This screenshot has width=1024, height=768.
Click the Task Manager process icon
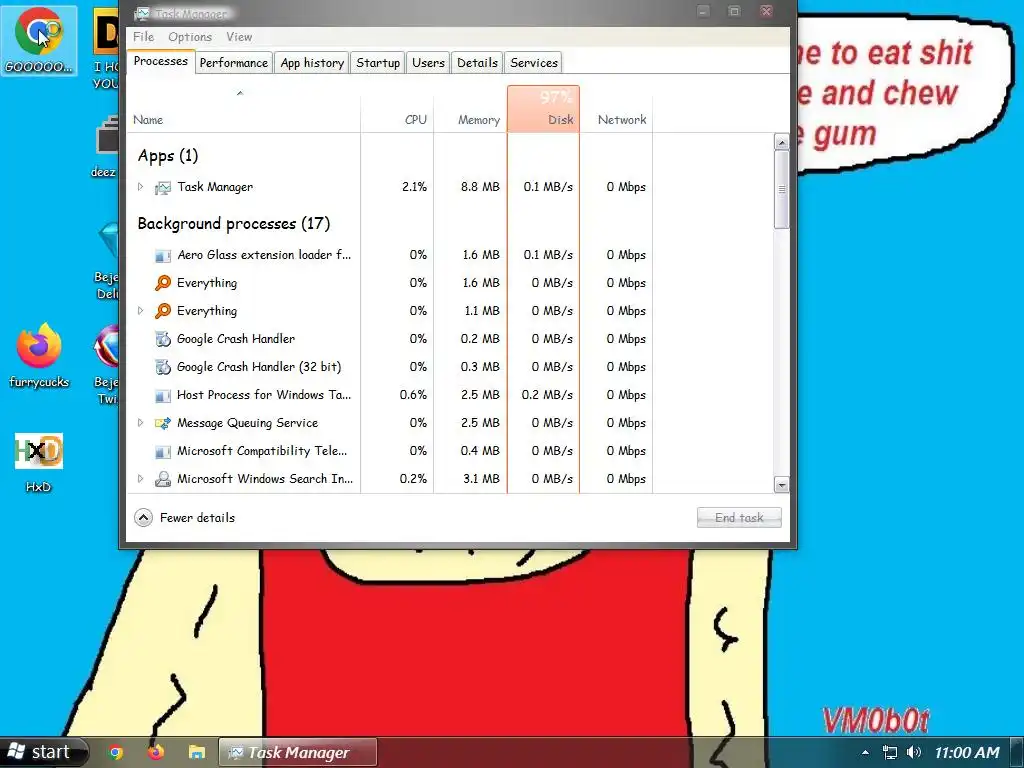pos(163,187)
